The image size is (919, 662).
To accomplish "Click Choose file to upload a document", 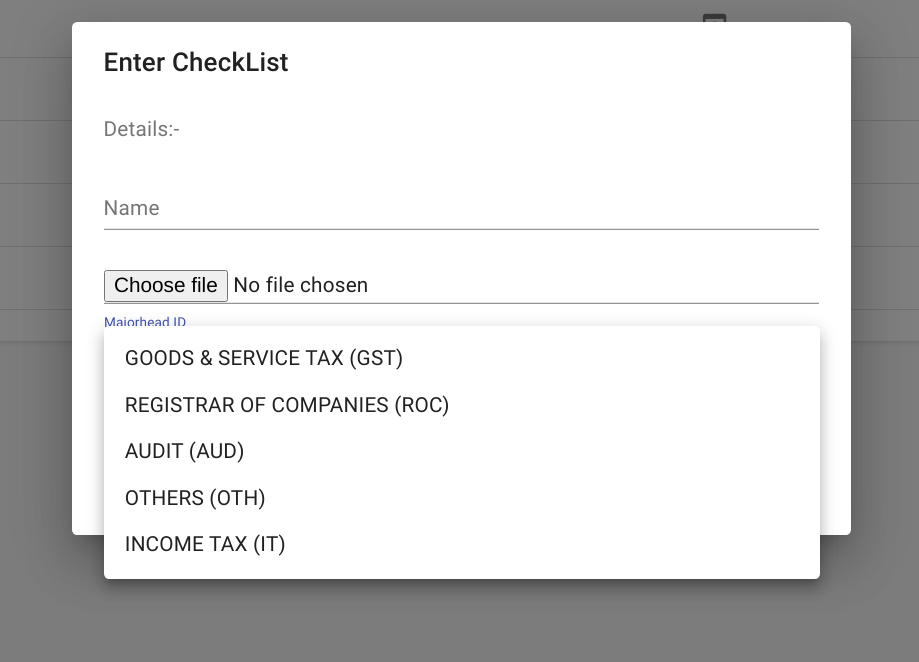I will (166, 285).
